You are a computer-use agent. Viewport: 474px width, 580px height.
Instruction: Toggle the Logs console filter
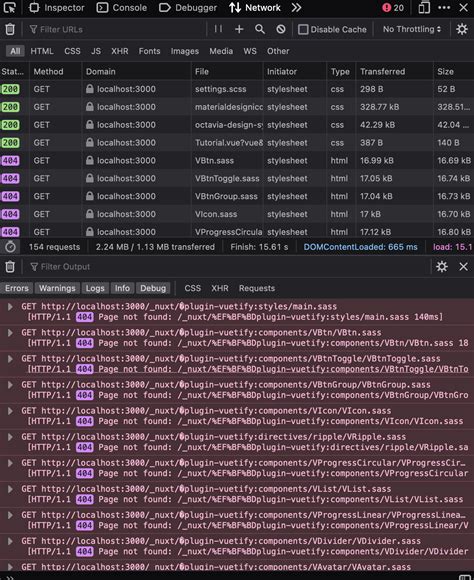(95, 288)
